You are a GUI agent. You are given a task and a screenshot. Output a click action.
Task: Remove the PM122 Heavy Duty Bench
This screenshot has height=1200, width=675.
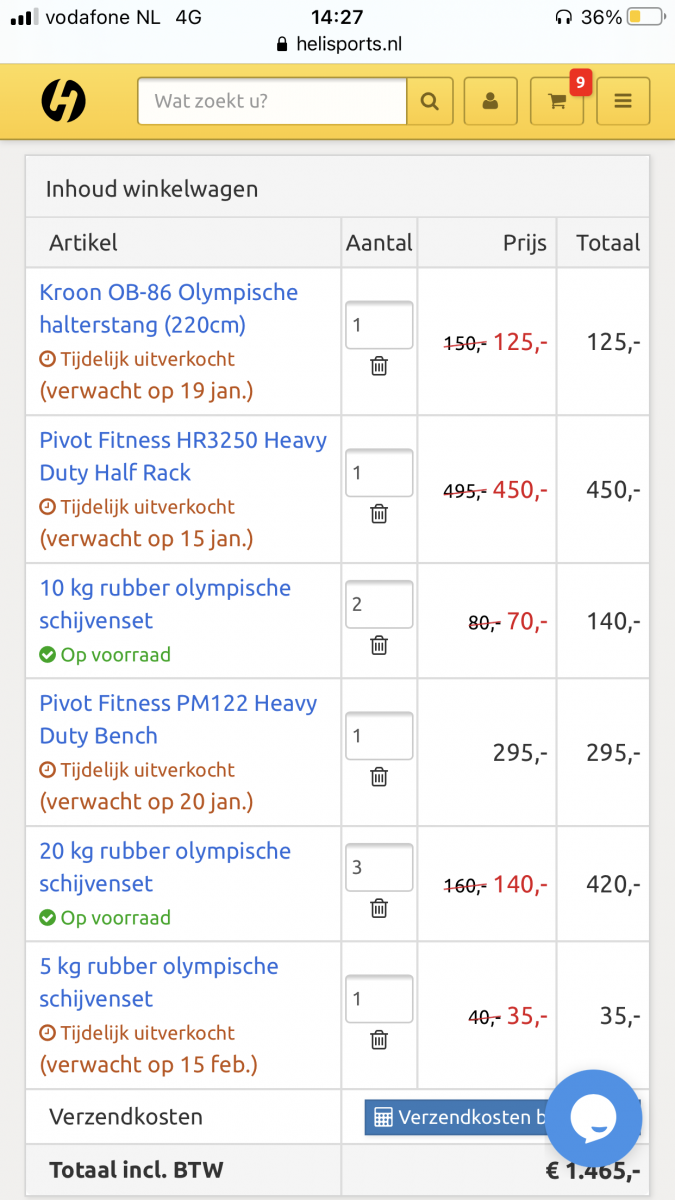click(379, 777)
